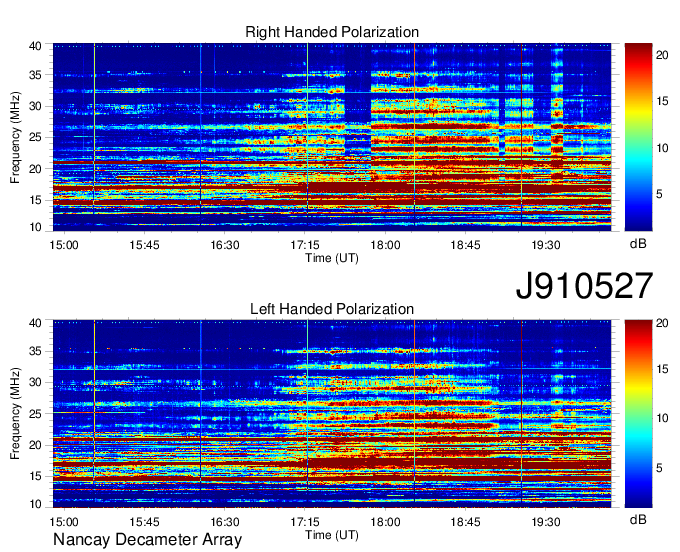The width and height of the screenshot is (680, 552).
Task: Click the 10 dB tick on Right Handed colorbar
Action: tap(662, 148)
